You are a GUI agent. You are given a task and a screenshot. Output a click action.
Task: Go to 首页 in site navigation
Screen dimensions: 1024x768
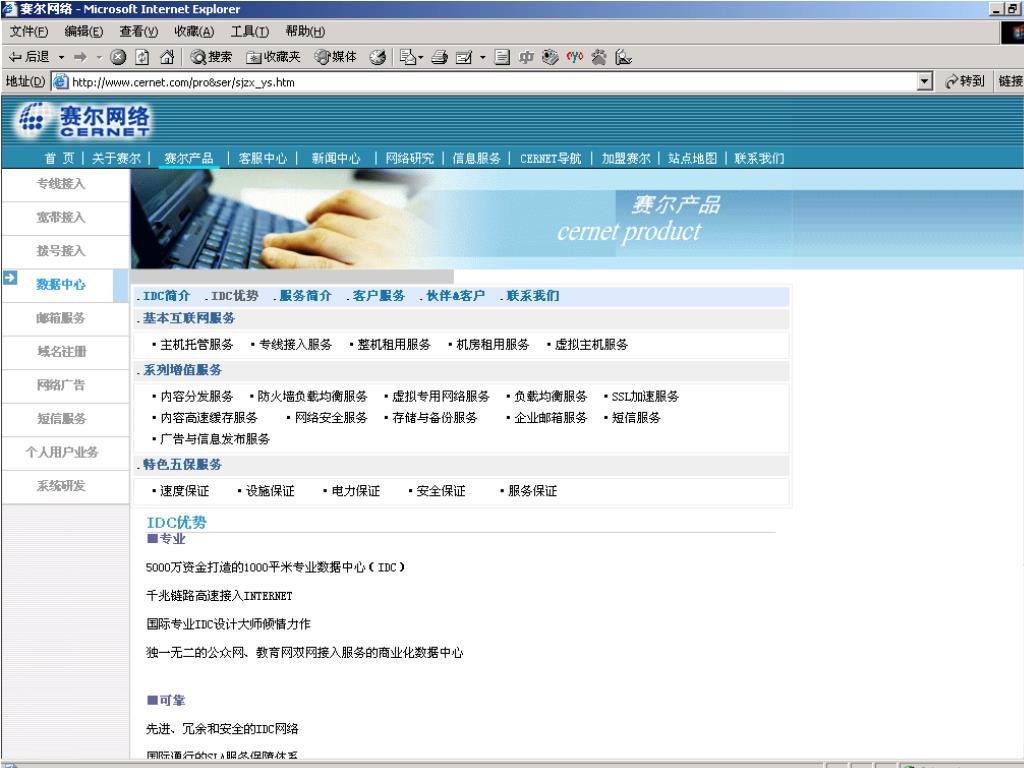click(59, 158)
